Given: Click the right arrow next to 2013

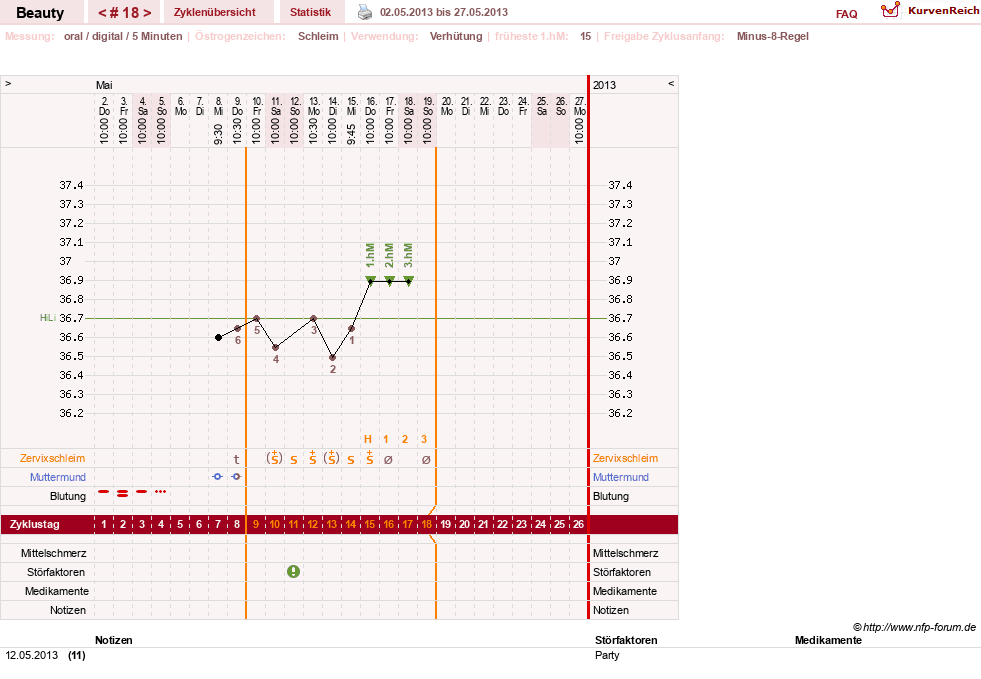Looking at the screenshot, I should coord(671,83).
